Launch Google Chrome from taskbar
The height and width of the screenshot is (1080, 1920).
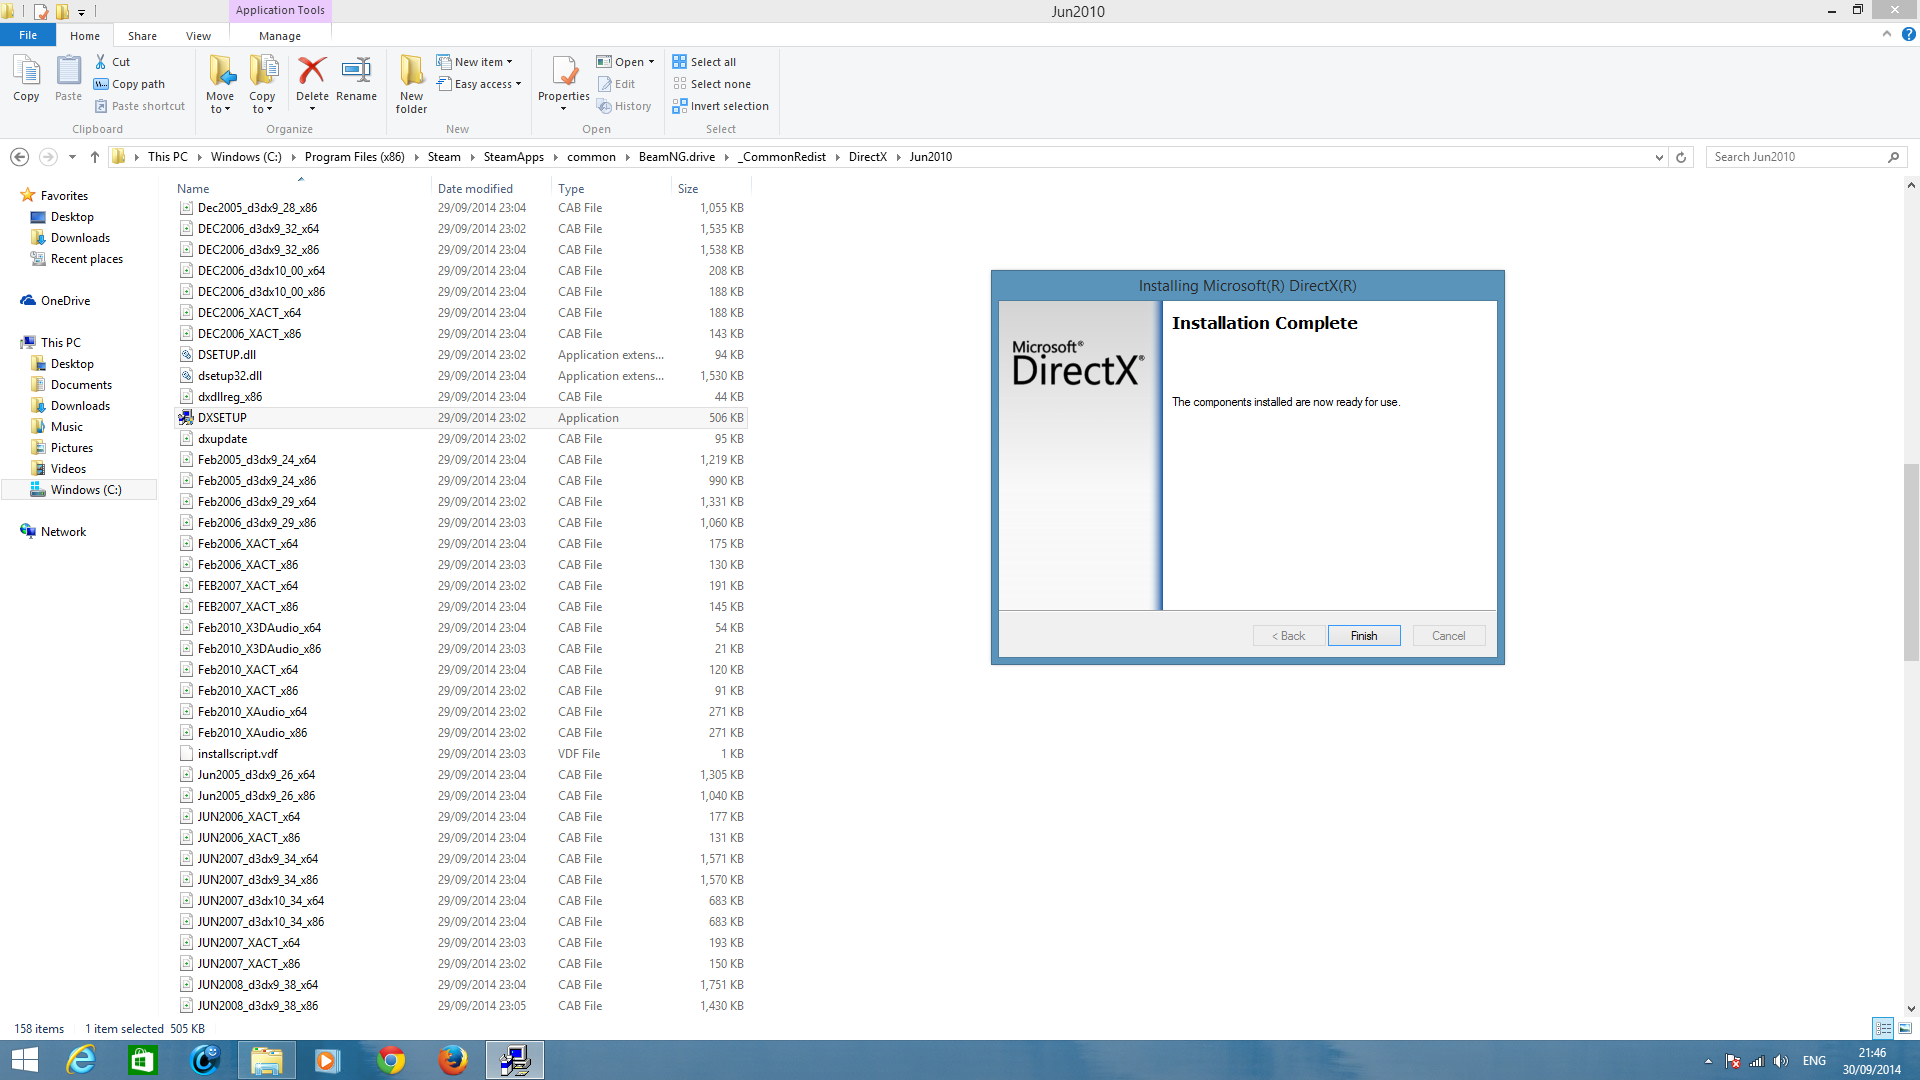pos(391,1060)
